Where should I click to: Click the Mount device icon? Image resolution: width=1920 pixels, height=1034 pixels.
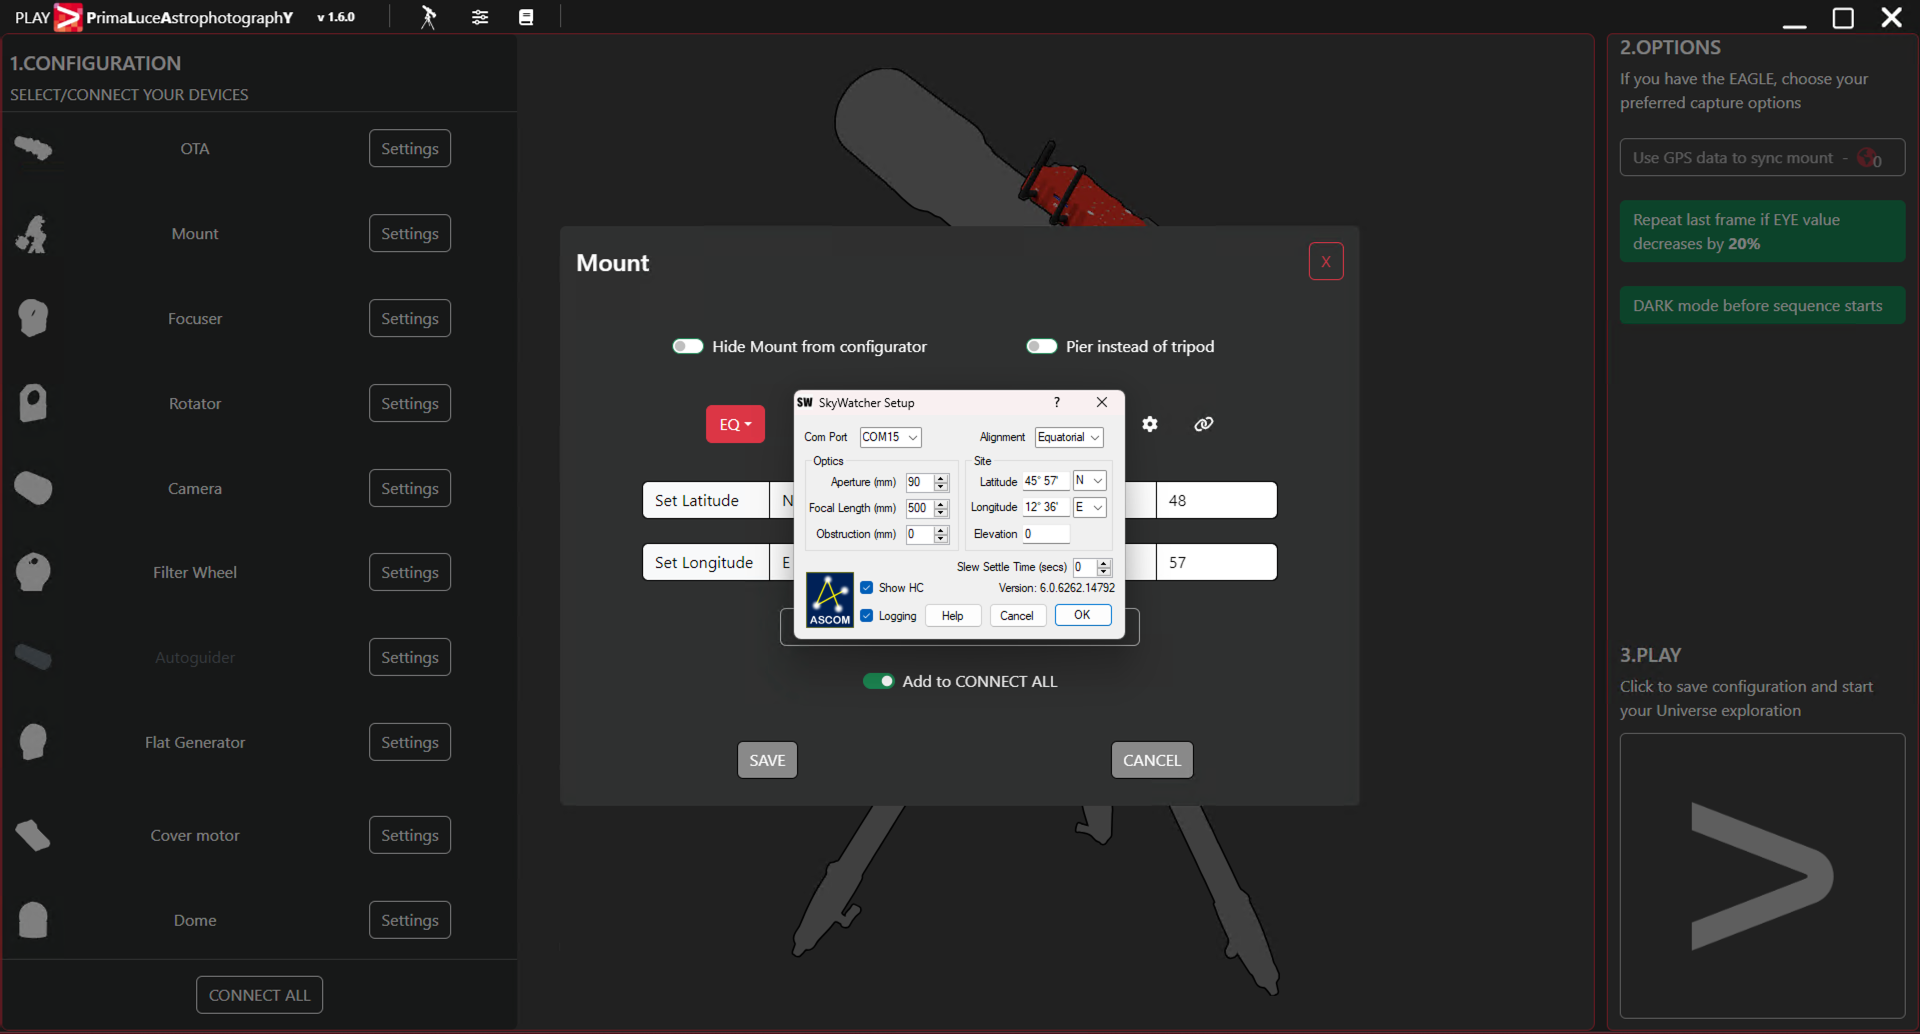coord(33,234)
